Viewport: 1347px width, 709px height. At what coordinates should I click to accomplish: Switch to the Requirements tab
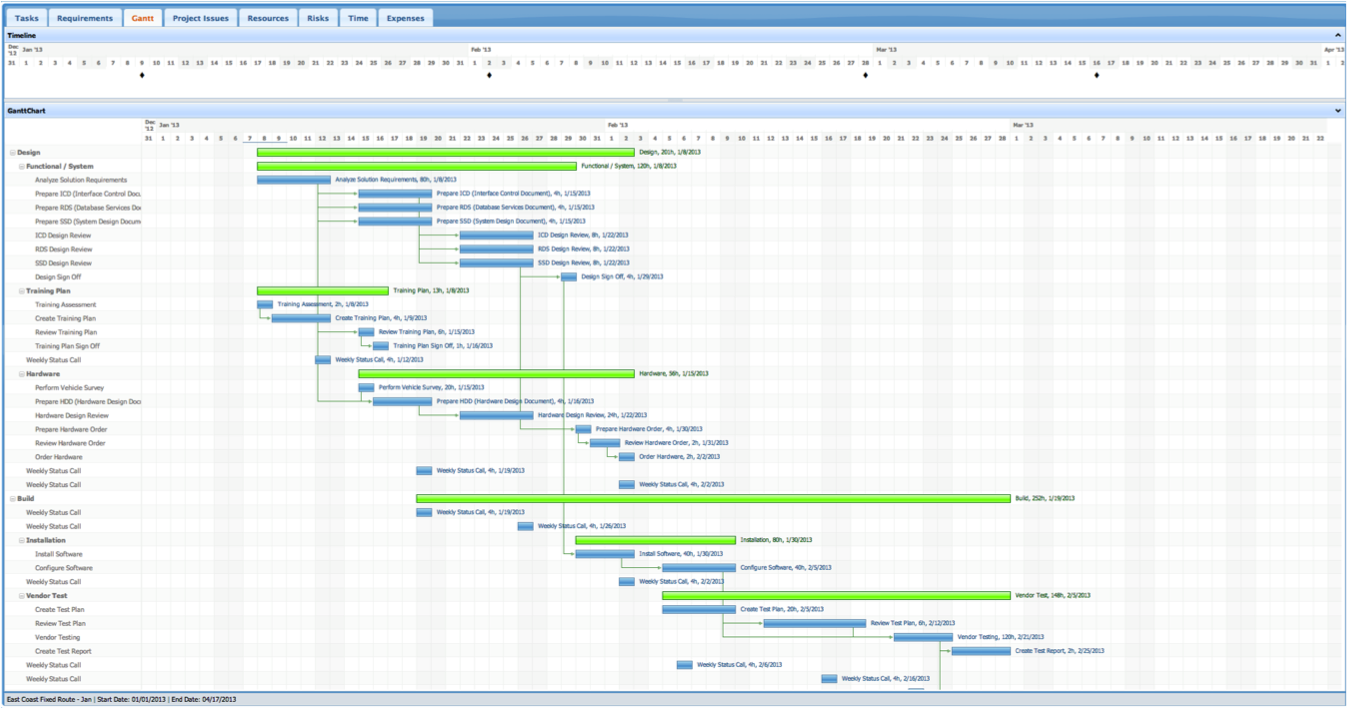coord(85,18)
